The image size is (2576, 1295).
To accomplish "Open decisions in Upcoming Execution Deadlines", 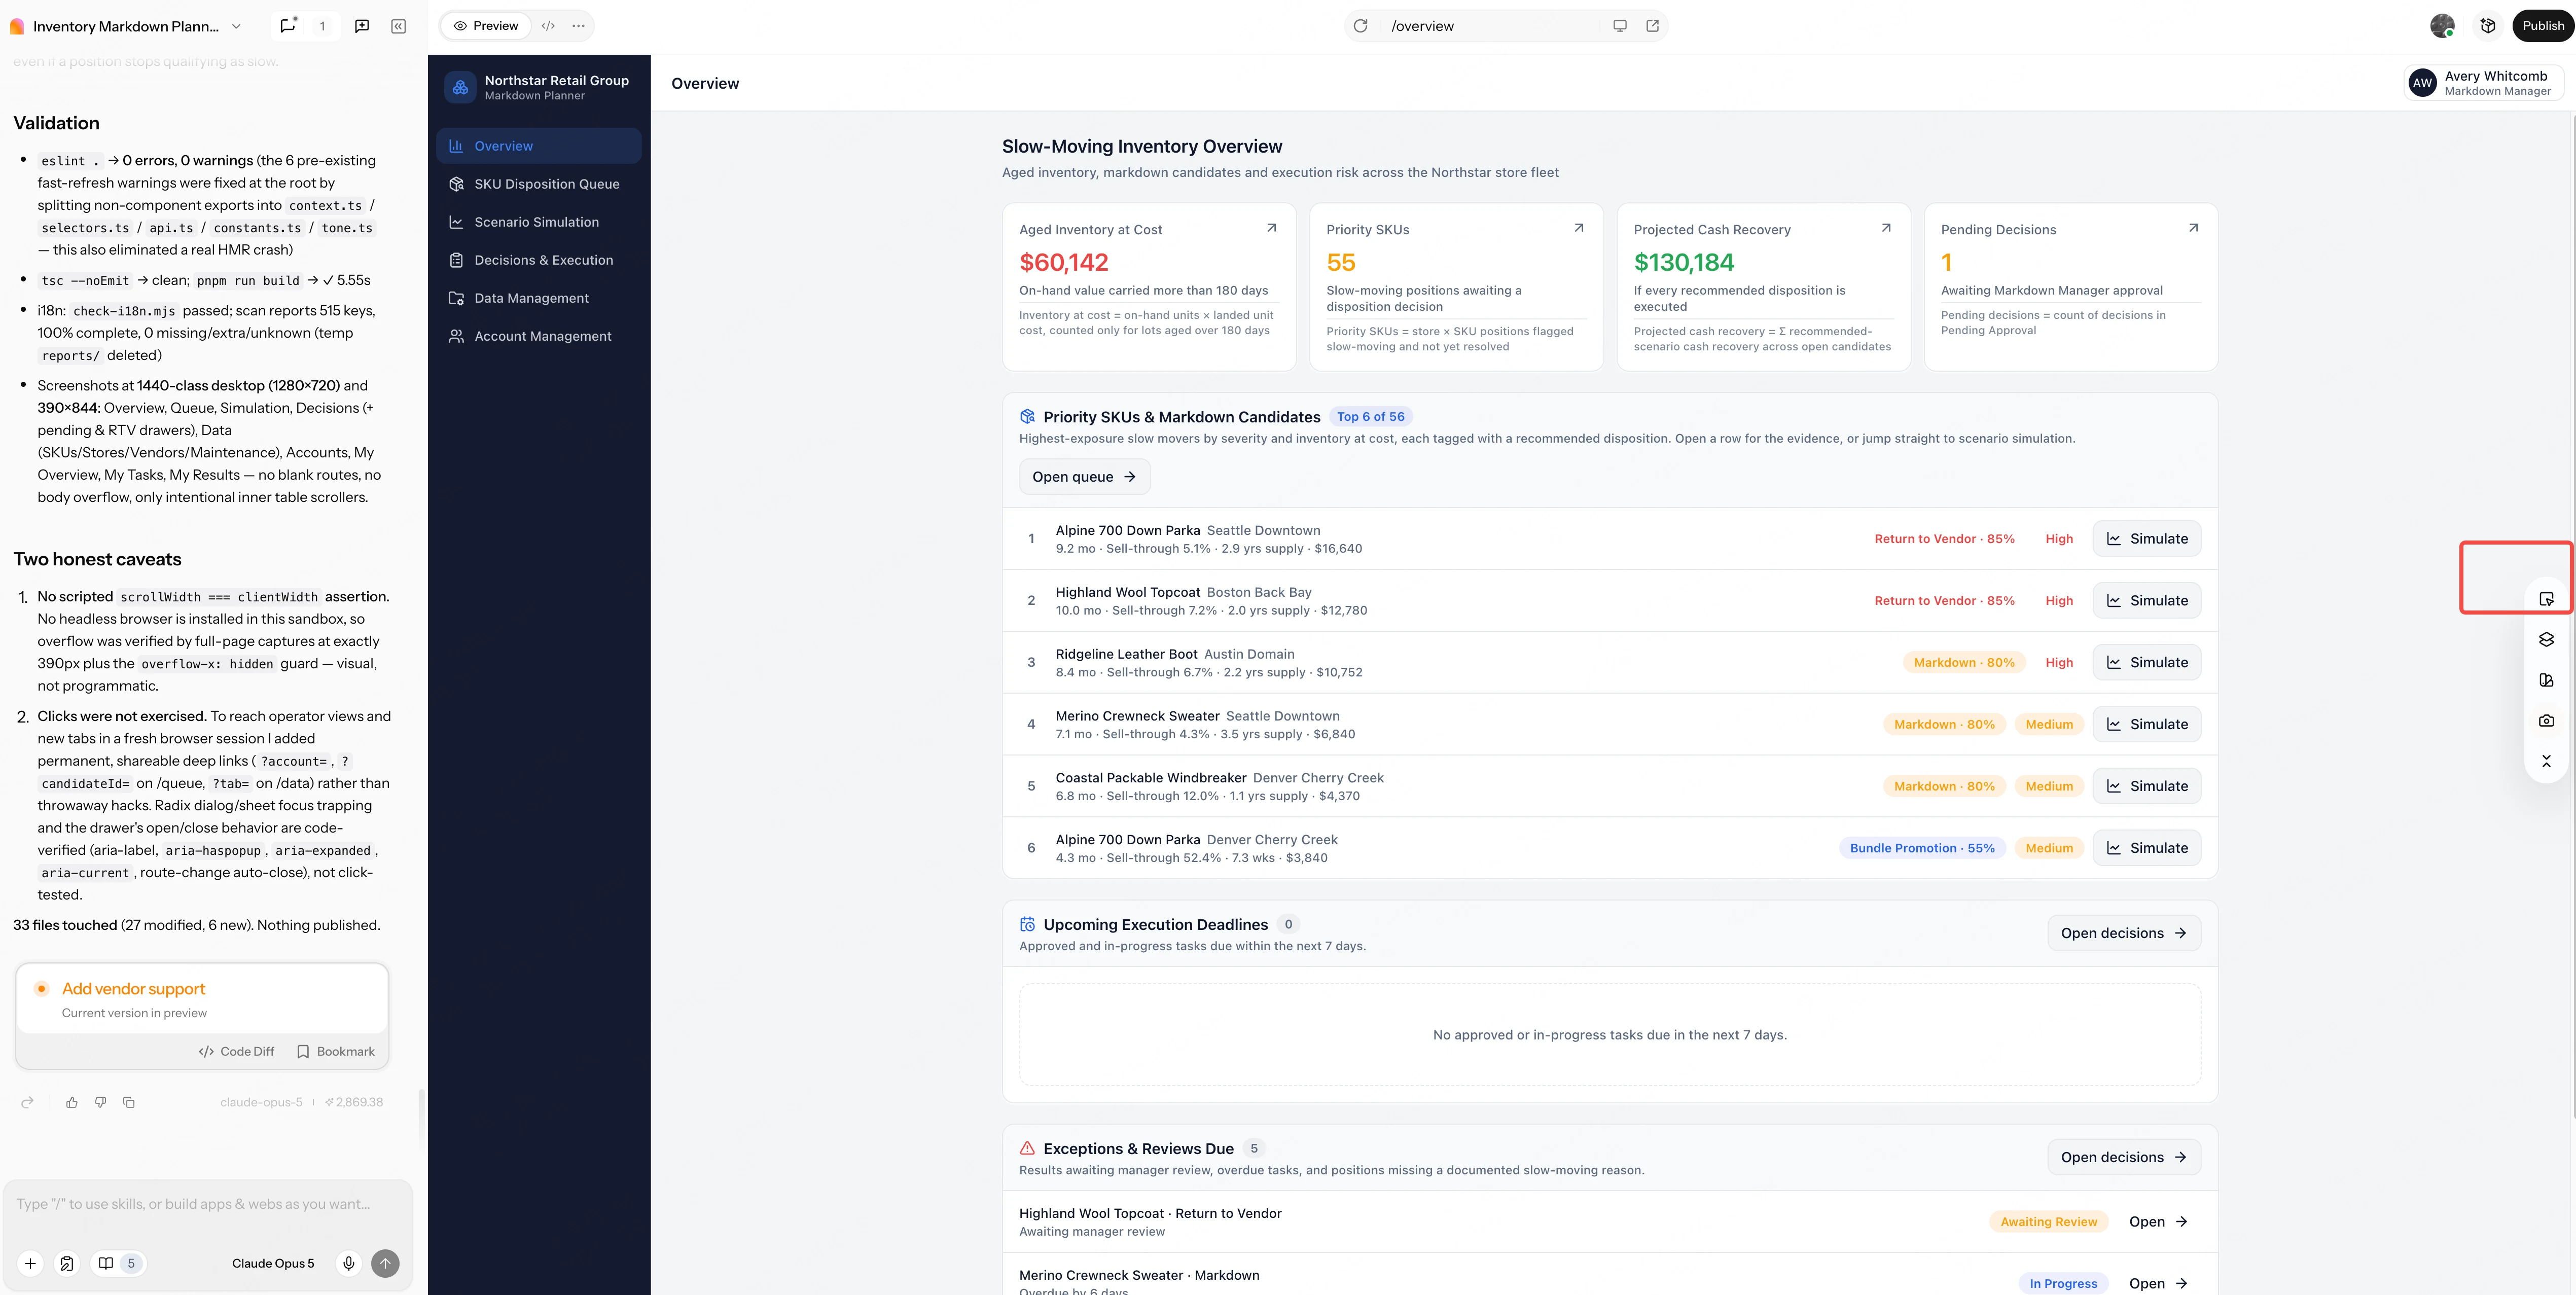I will pyautogui.click(x=2124, y=933).
